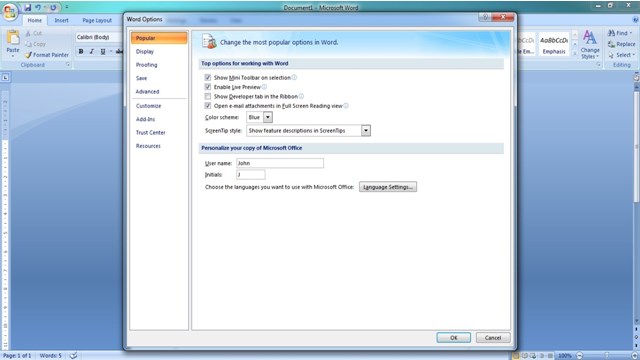This screenshot has height=360, width=640.
Task: Click the zoom slider in status bar
Action: 607,356
